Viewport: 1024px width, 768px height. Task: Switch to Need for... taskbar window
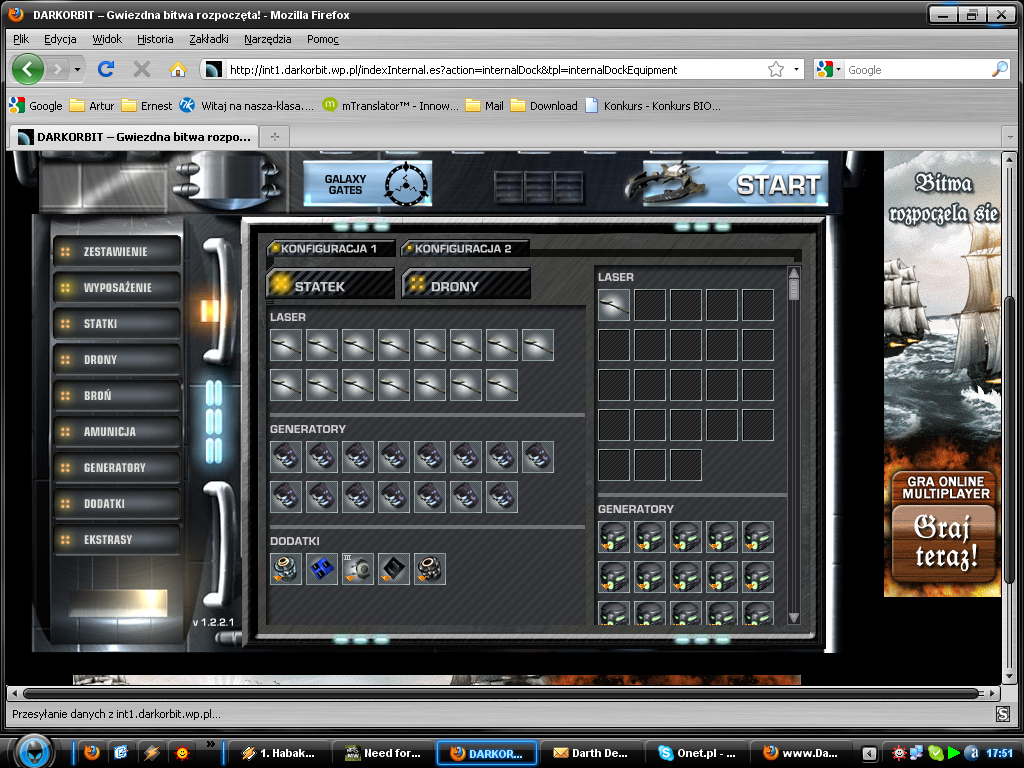[x=383, y=753]
